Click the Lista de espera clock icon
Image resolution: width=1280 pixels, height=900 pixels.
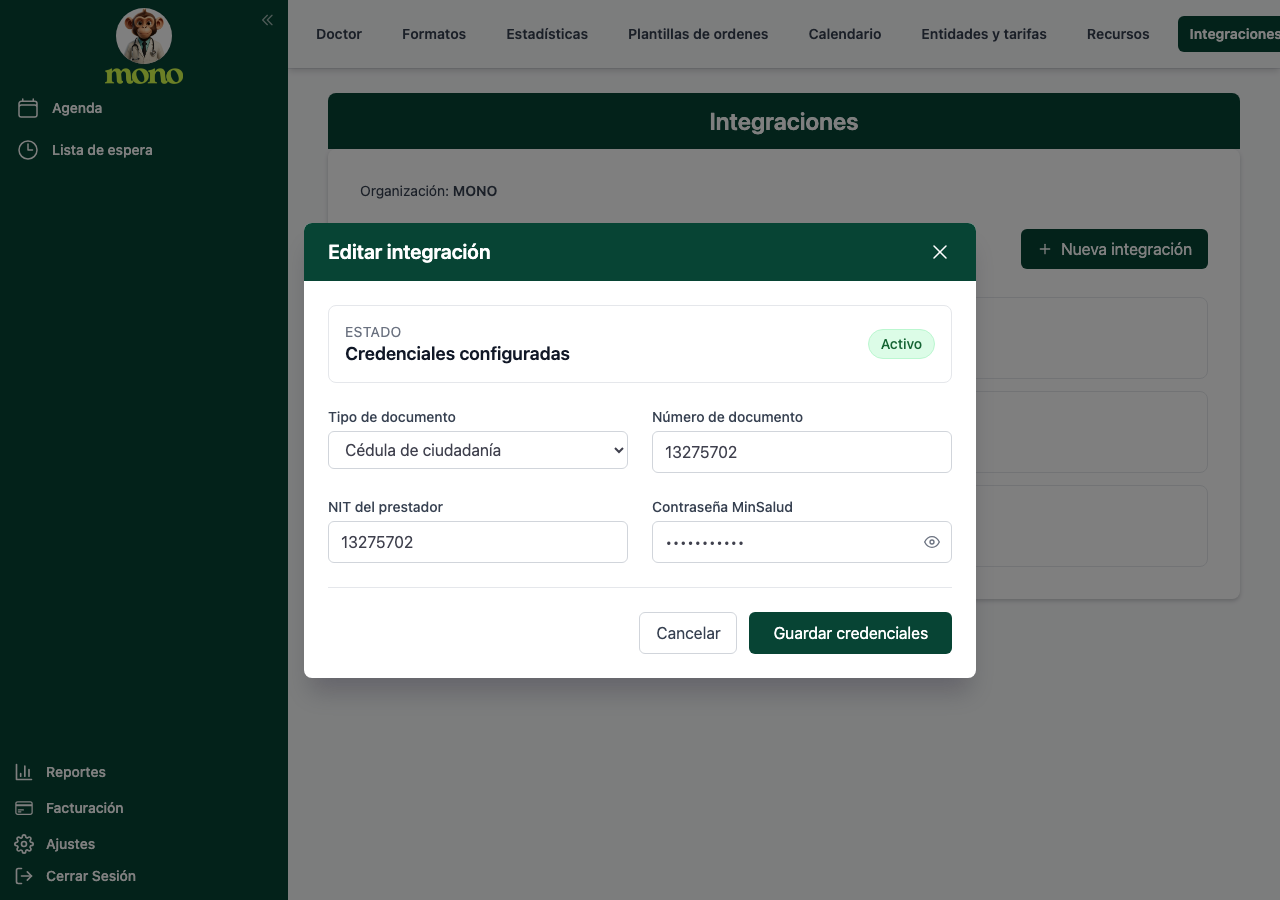coord(28,150)
